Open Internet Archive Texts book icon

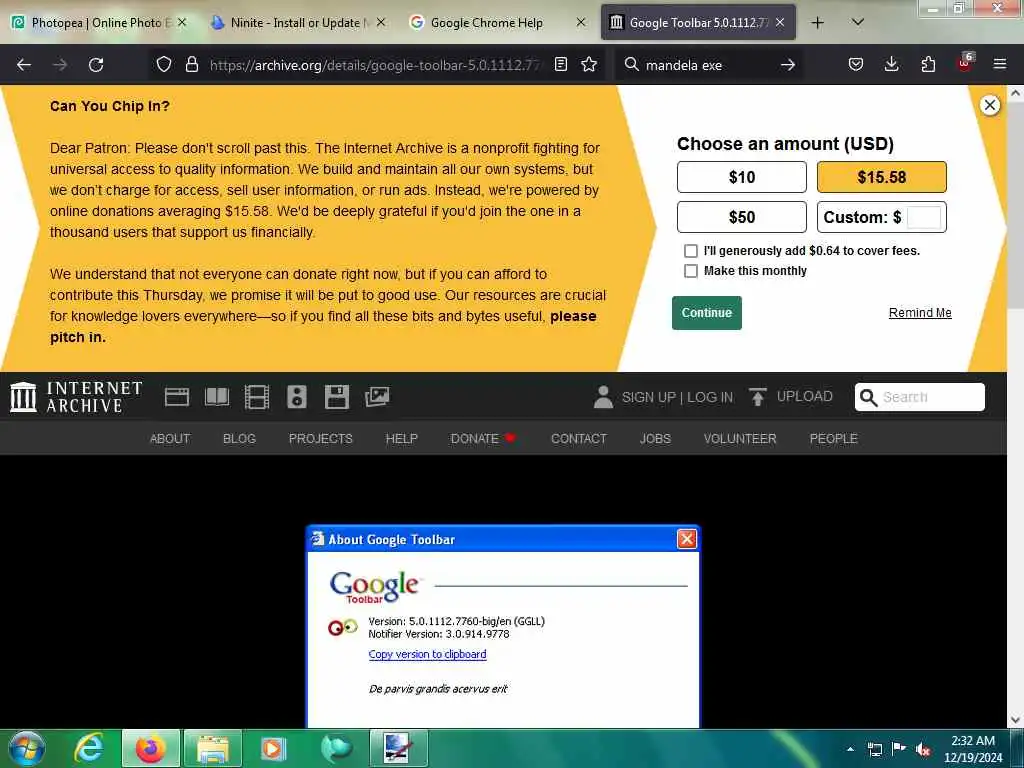click(x=217, y=396)
